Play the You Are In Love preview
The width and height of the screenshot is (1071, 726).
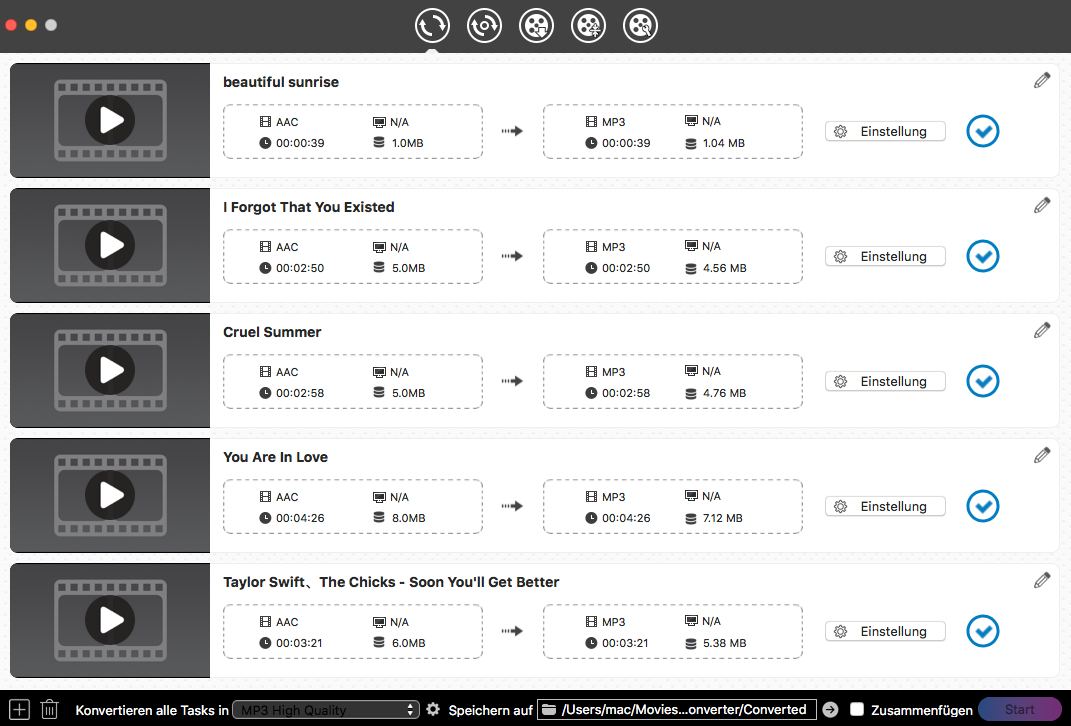(x=110, y=495)
